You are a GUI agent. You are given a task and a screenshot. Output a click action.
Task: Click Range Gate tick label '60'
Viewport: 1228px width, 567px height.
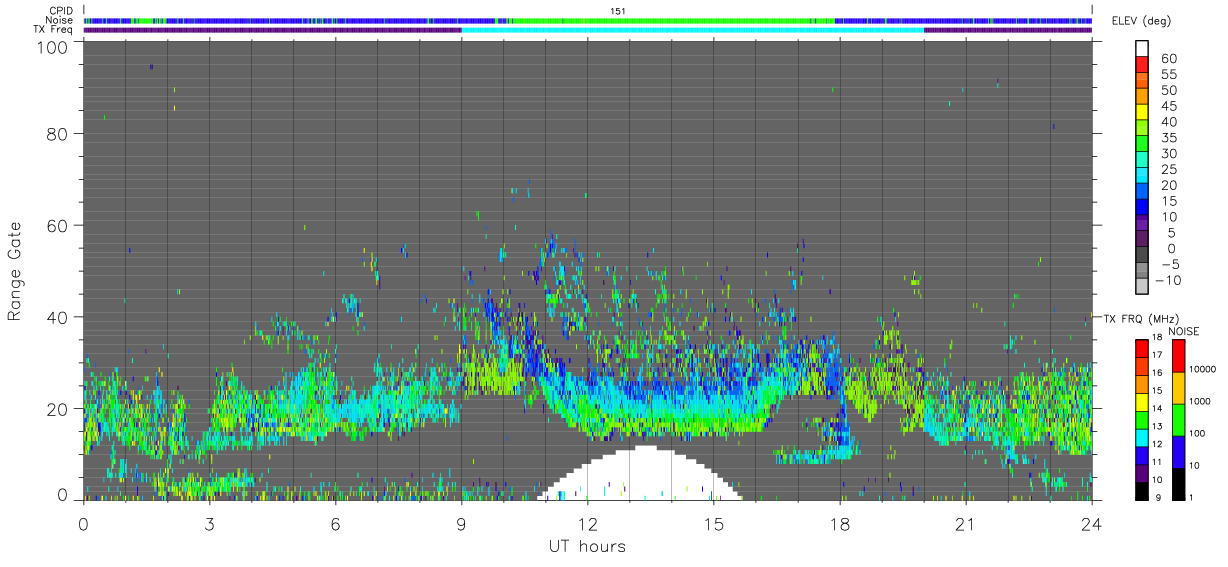[x=58, y=225]
